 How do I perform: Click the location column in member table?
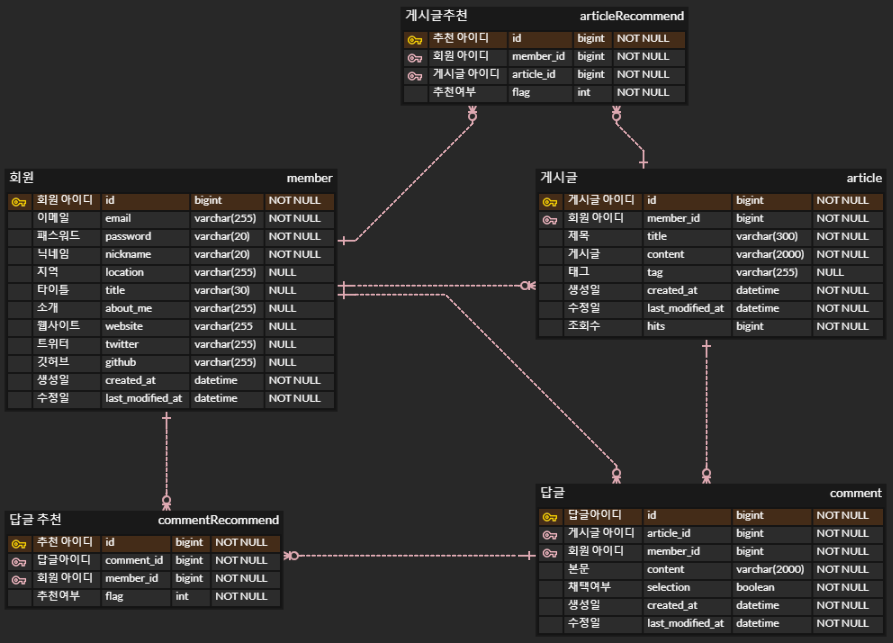(x=124, y=272)
